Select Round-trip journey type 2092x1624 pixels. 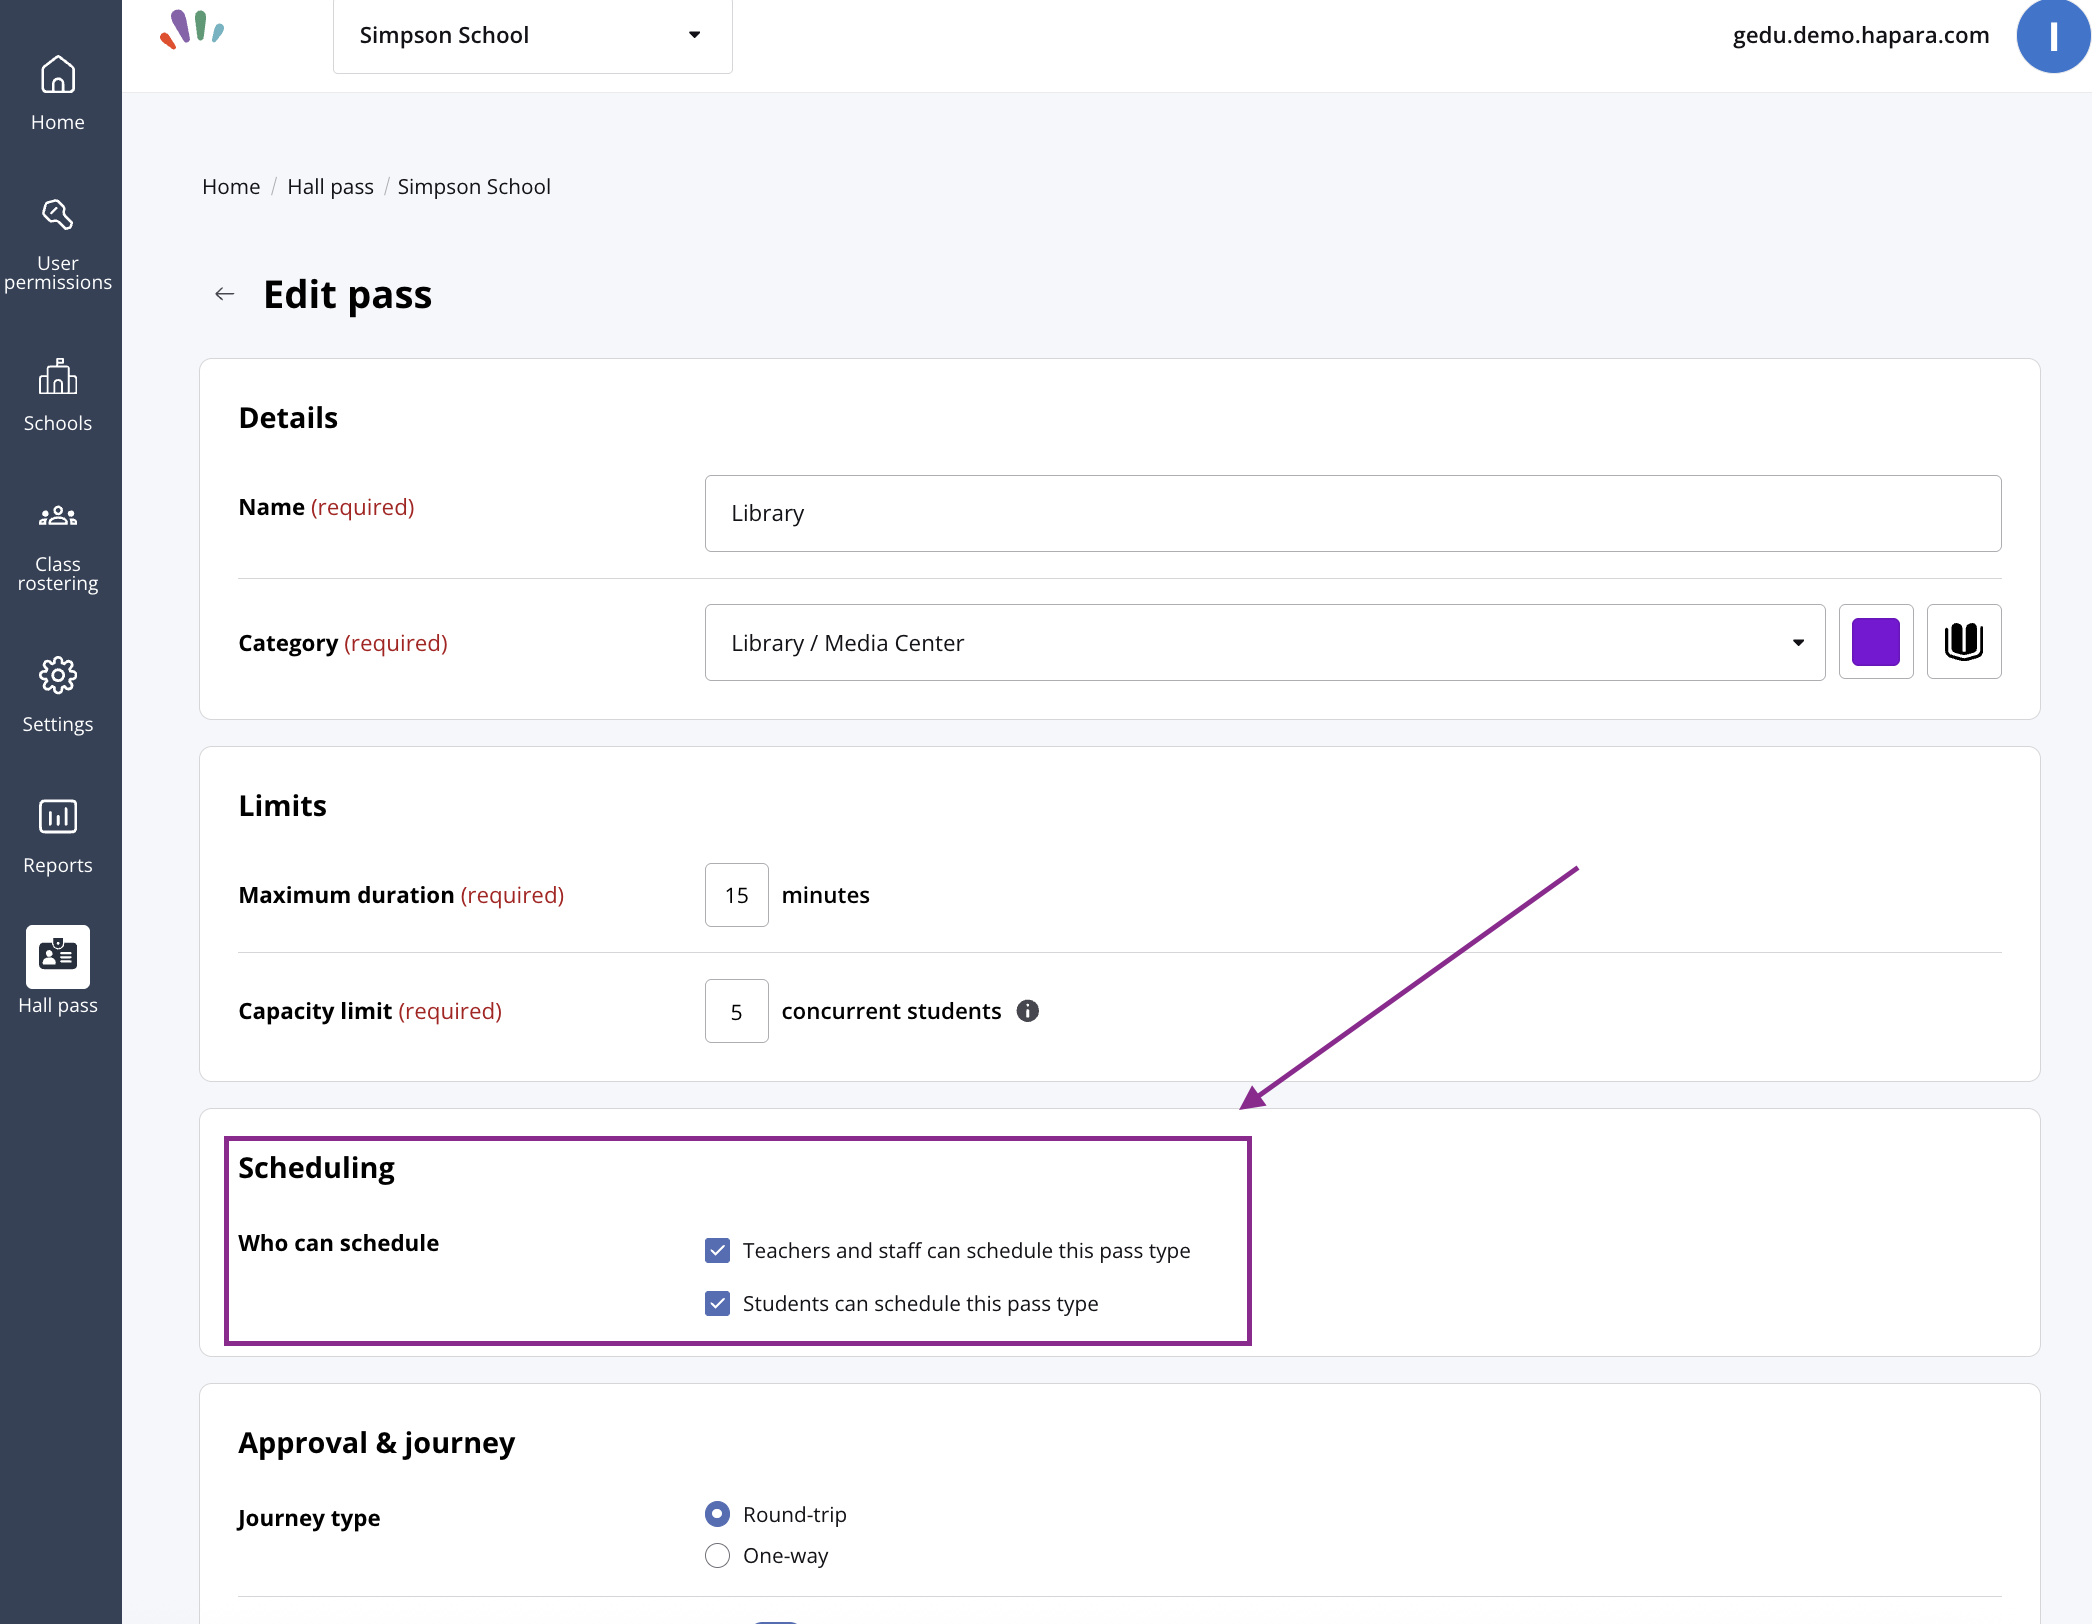[717, 1514]
